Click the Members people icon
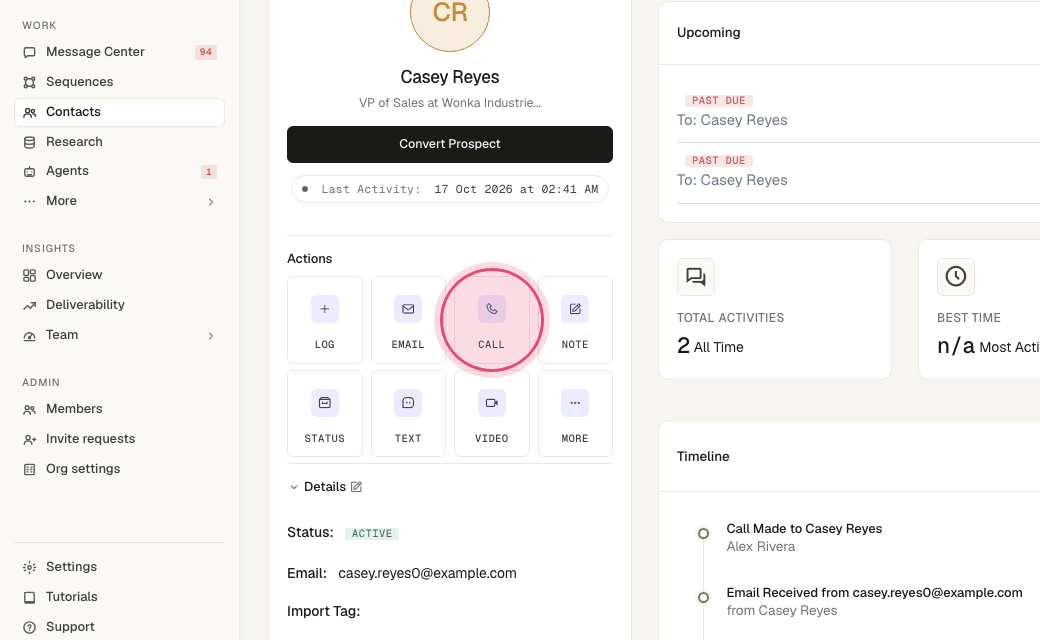The height and width of the screenshot is (640, 1040). [x=29, y=410]
